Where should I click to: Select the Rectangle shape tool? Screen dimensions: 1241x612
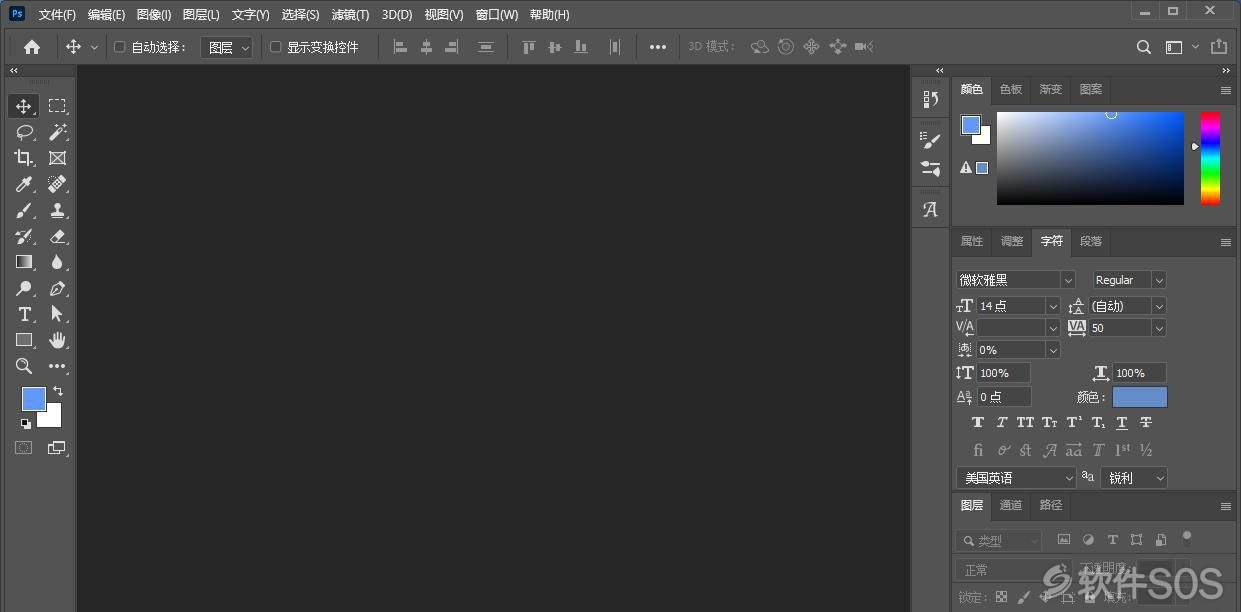(24, 340)
